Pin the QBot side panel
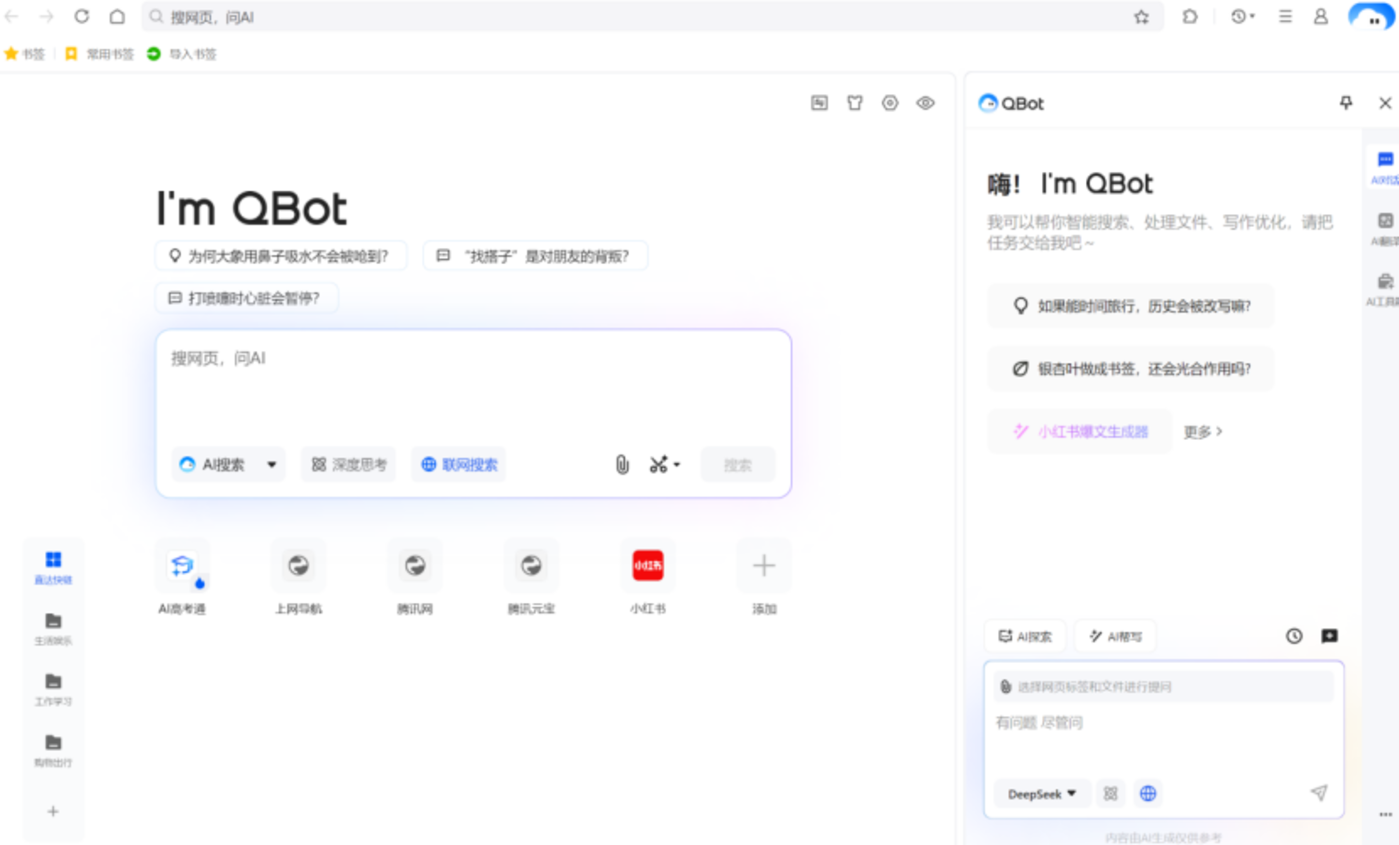The height and width of the screenshot is (845, 1399). click(1346, 102)
